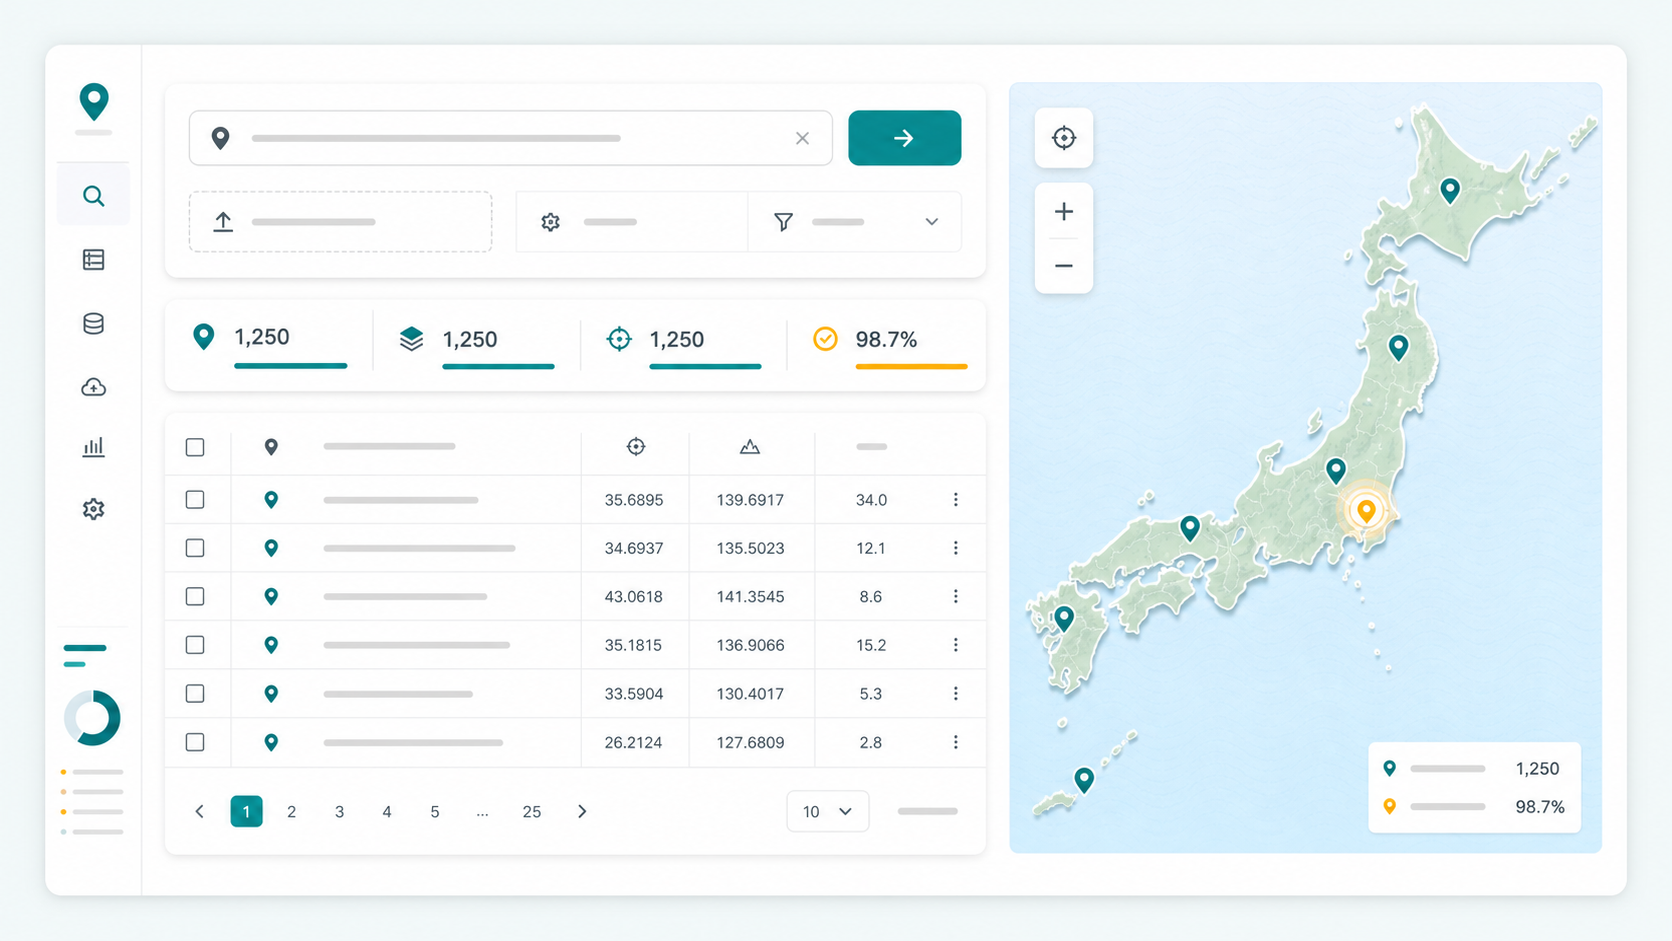Sort by the crosshair coordinate column header

[636, 447]
